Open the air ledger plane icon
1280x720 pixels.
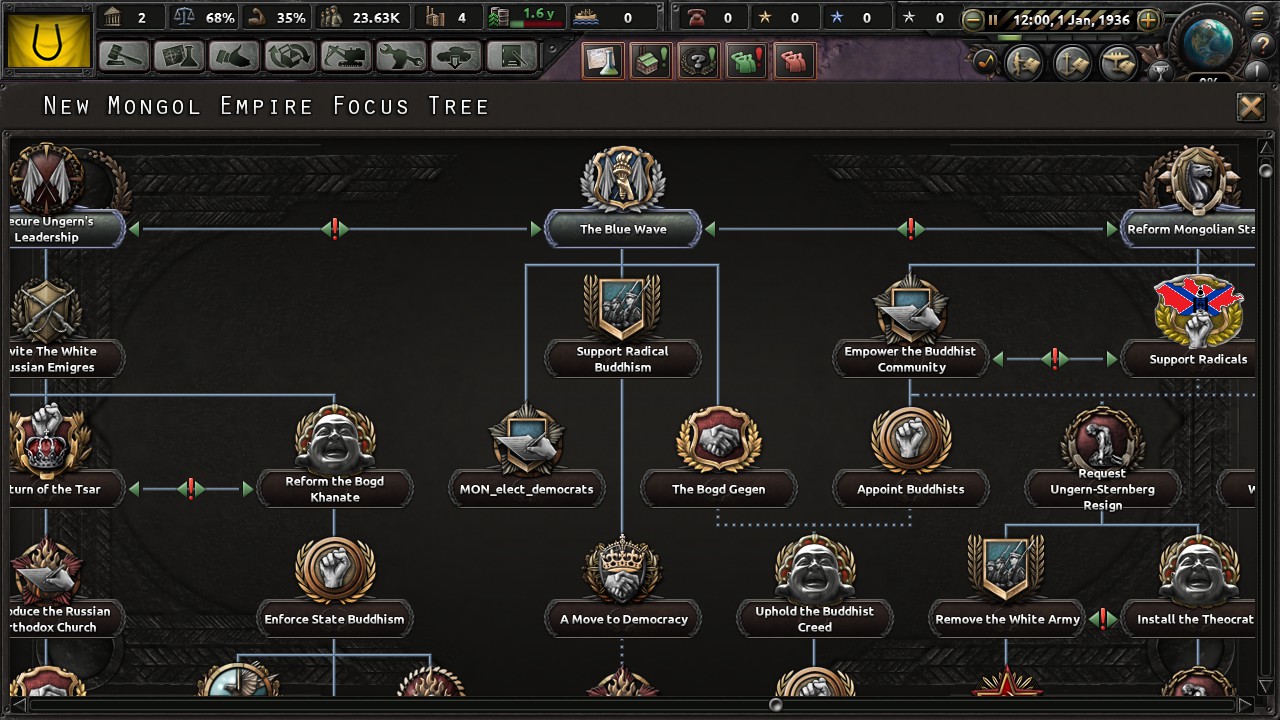pos(1117,62)
